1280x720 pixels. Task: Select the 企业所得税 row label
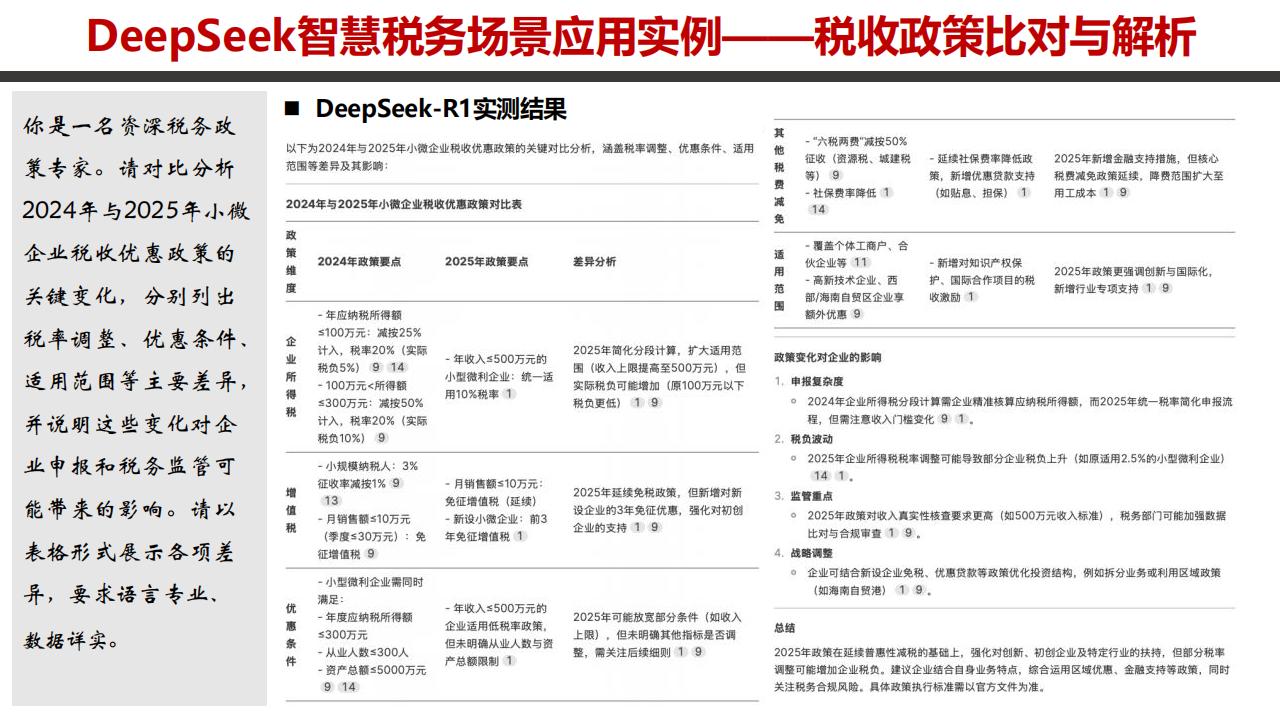coord(291,375)
